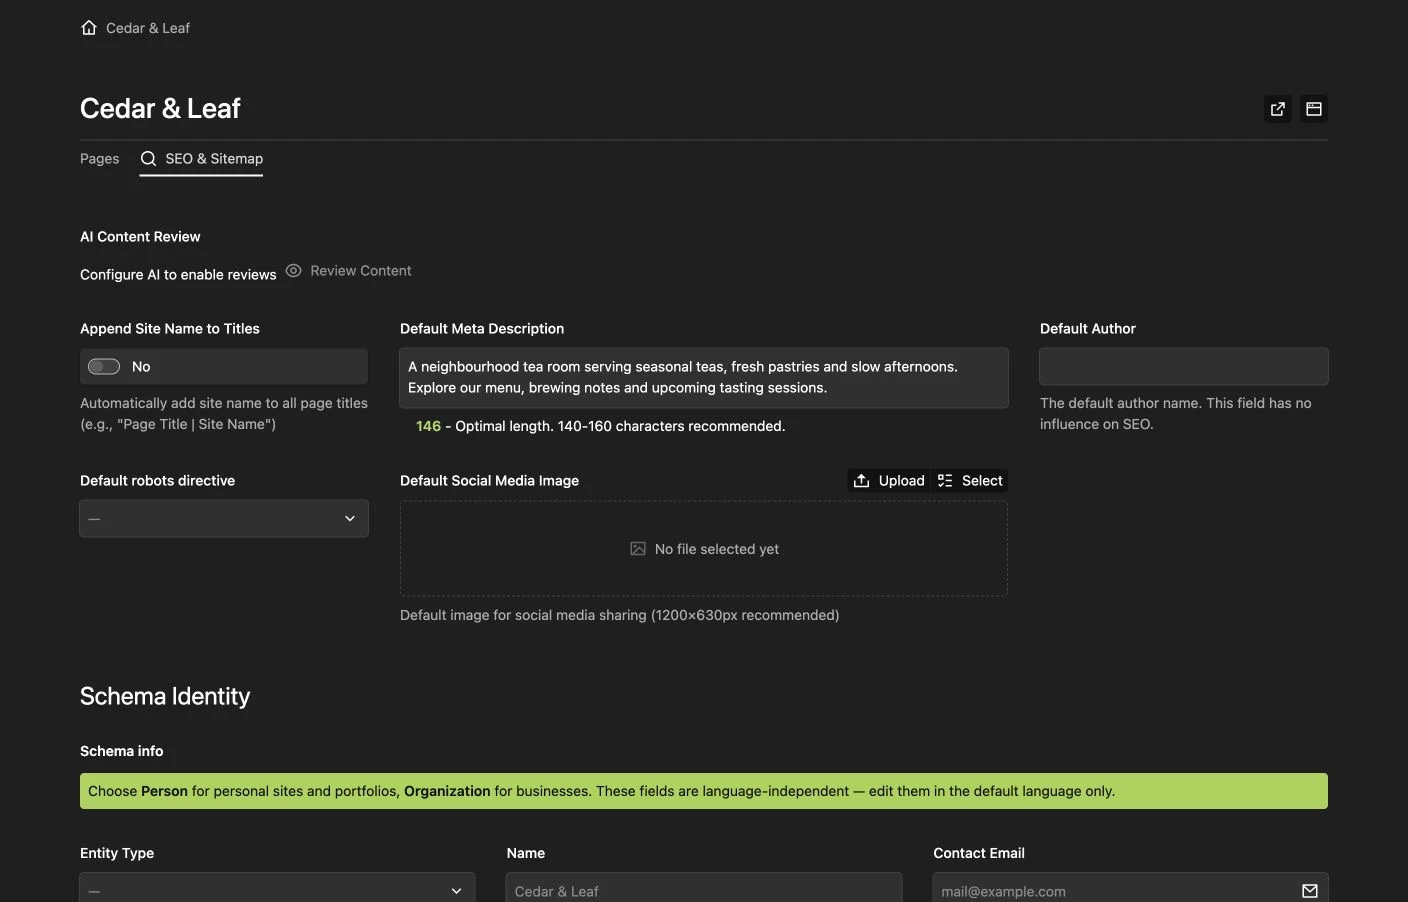Click the browser preview window icon

click(x=1314, y=109)
